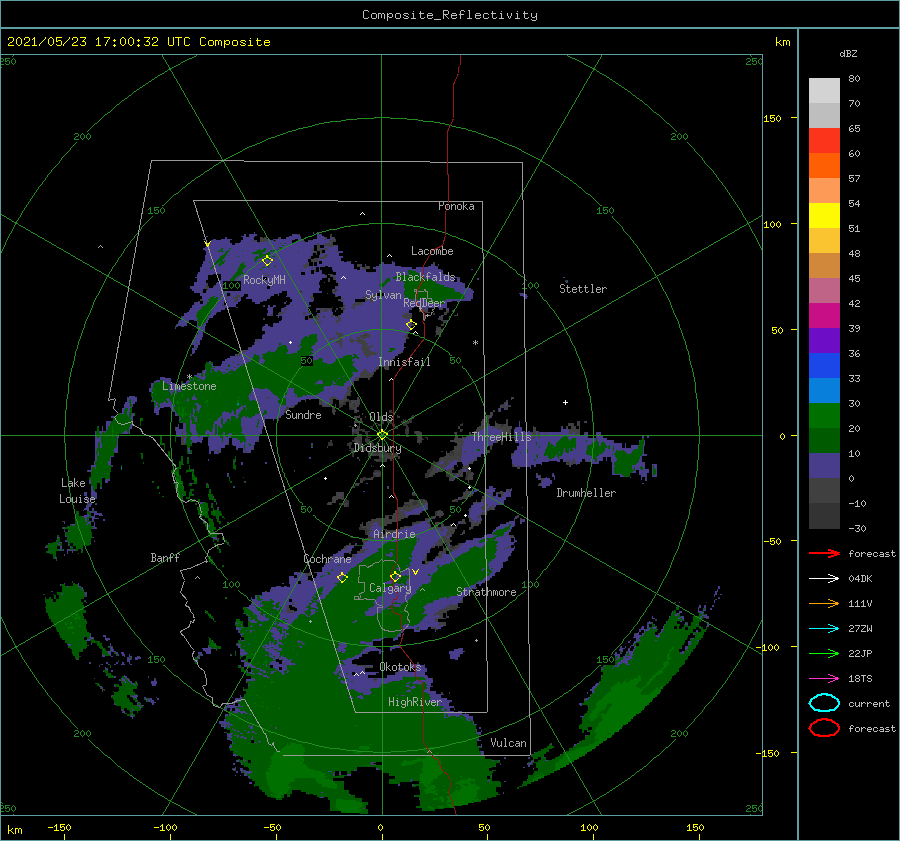Click the Airdrie label
The height and width of the screenshot is (841, 900).
pos(394,534)
